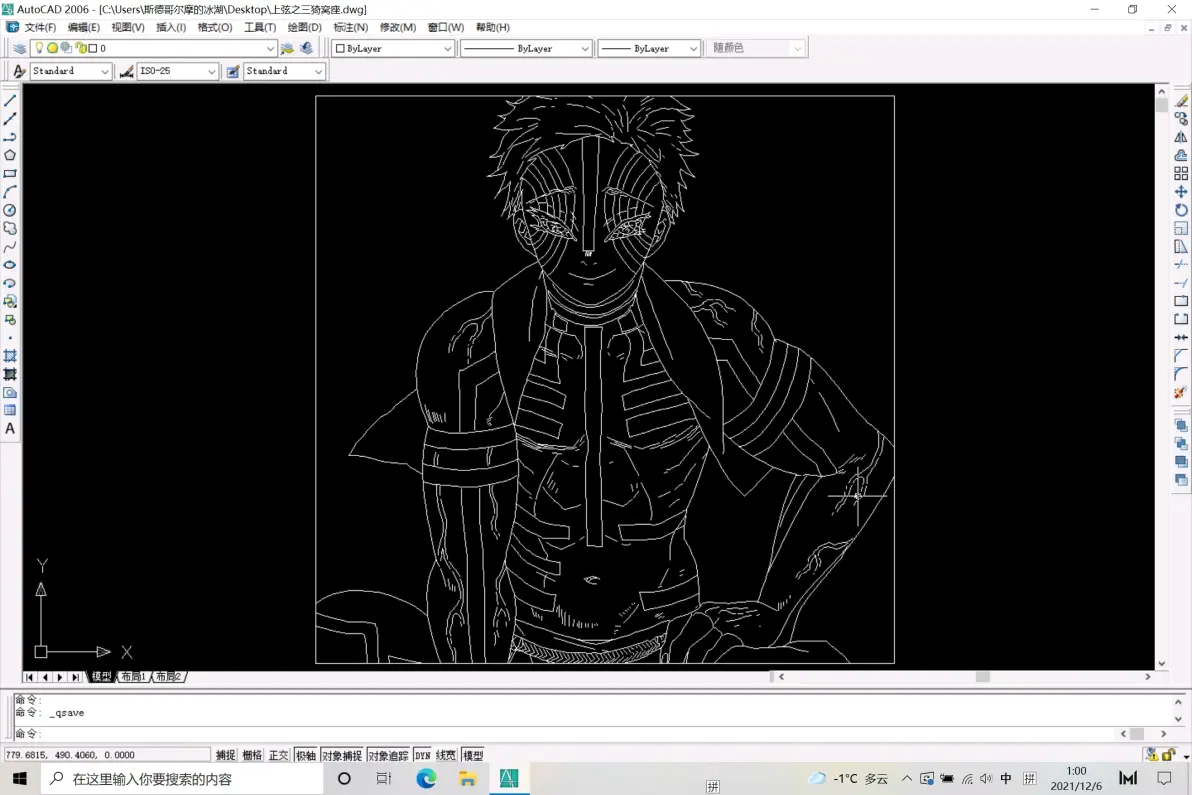The width and height of the screenshot is (1192, 795).
Task: Open the 文件(F) menu
Action: click(40, 27)
